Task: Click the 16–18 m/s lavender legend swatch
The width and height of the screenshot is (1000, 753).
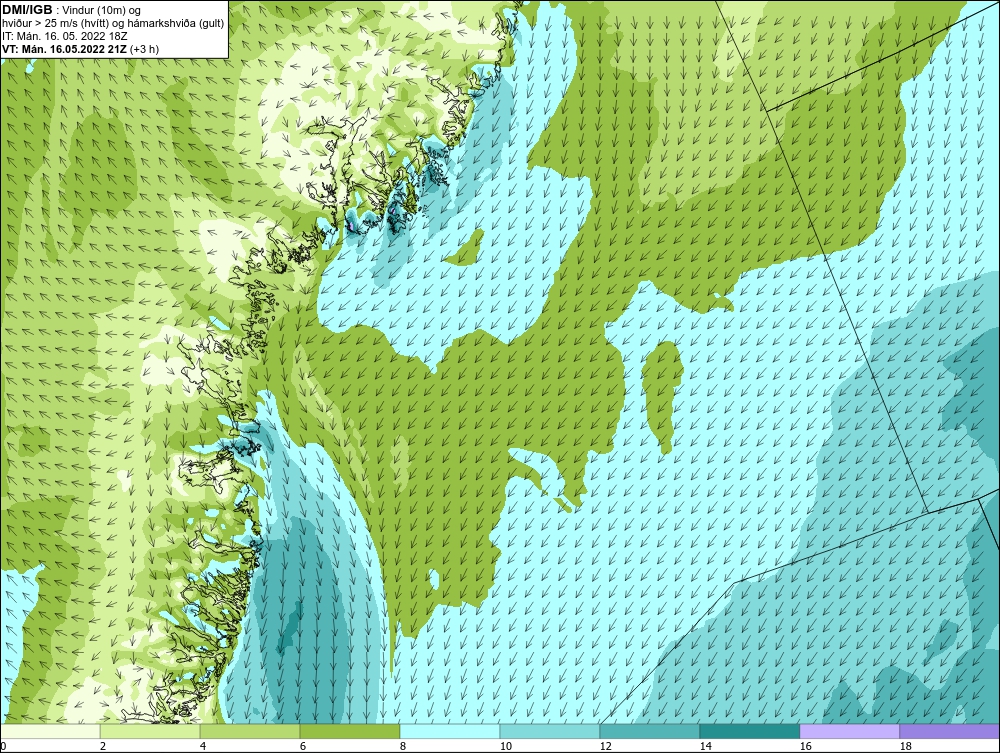Action: pyautogui.click(x=849, y=731)
